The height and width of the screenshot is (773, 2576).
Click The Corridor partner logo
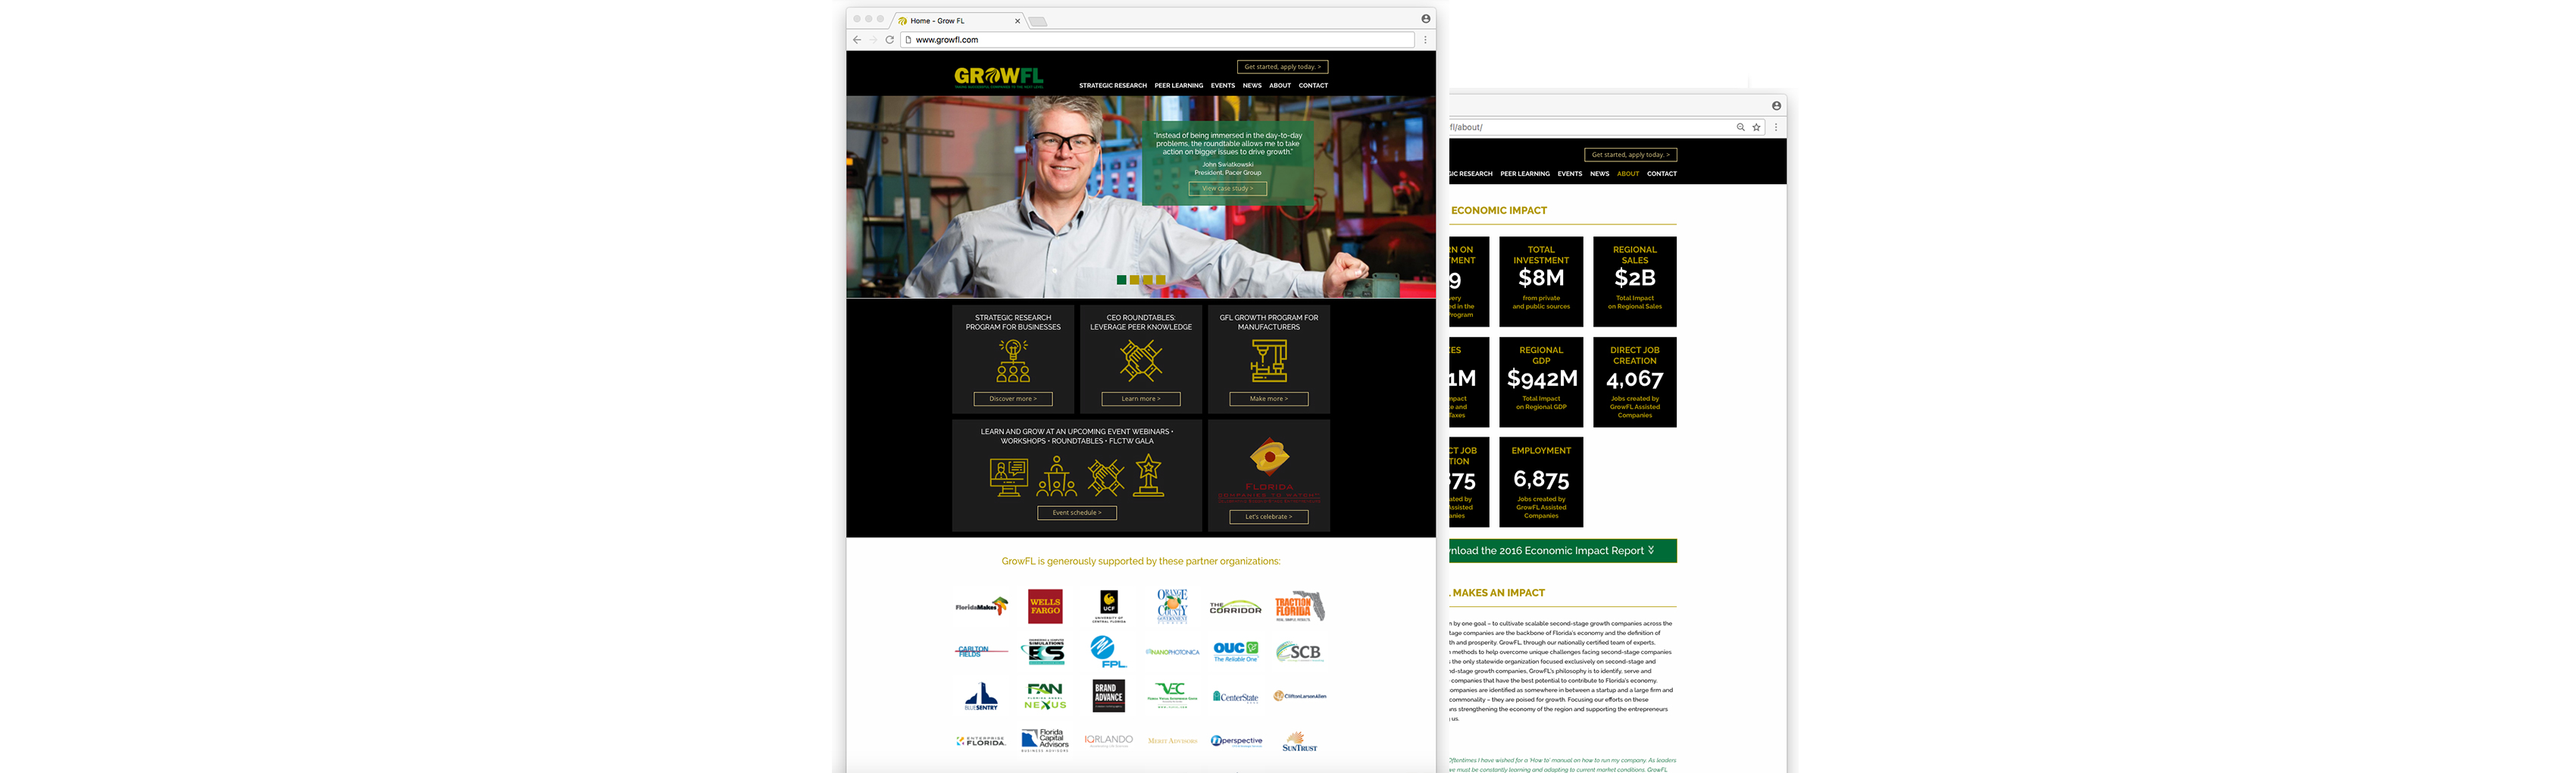[1235, 607]
